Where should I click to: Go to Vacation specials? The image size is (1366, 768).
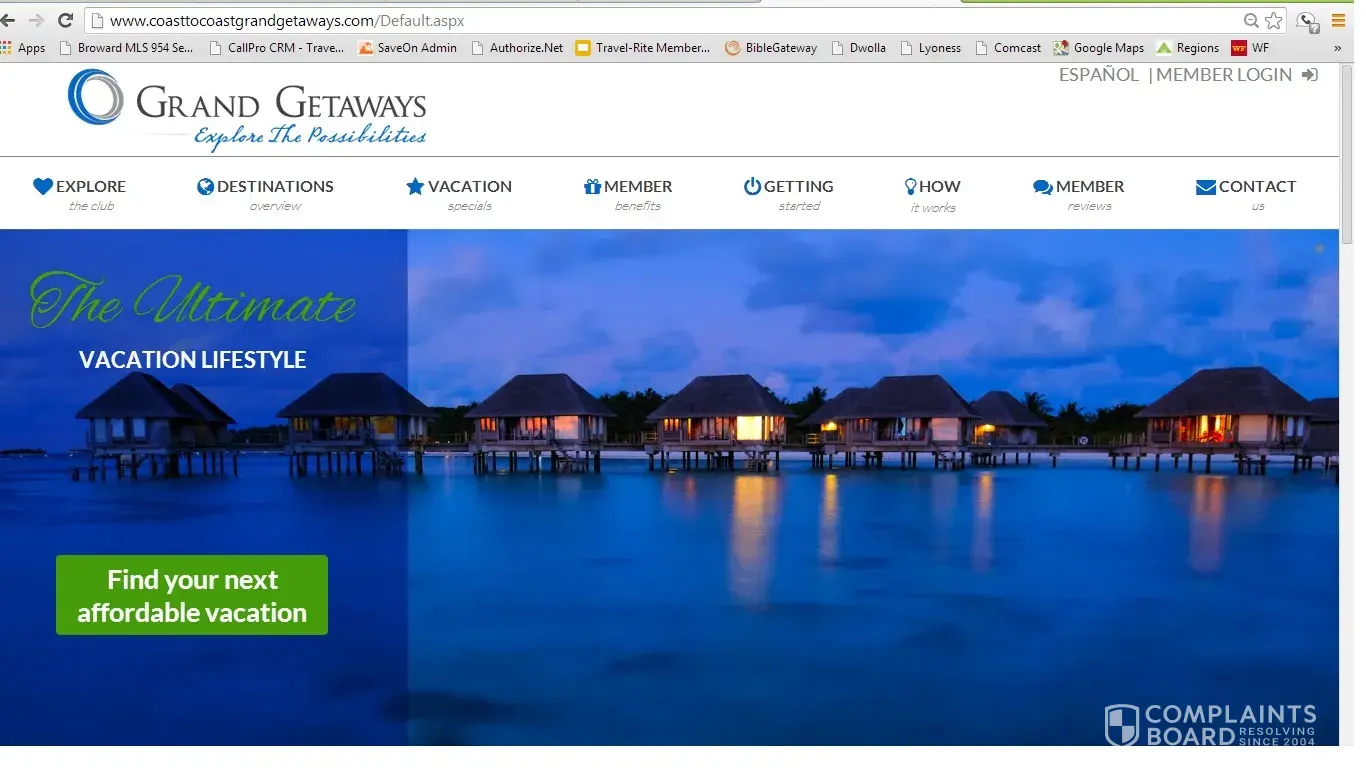(459, 194)
